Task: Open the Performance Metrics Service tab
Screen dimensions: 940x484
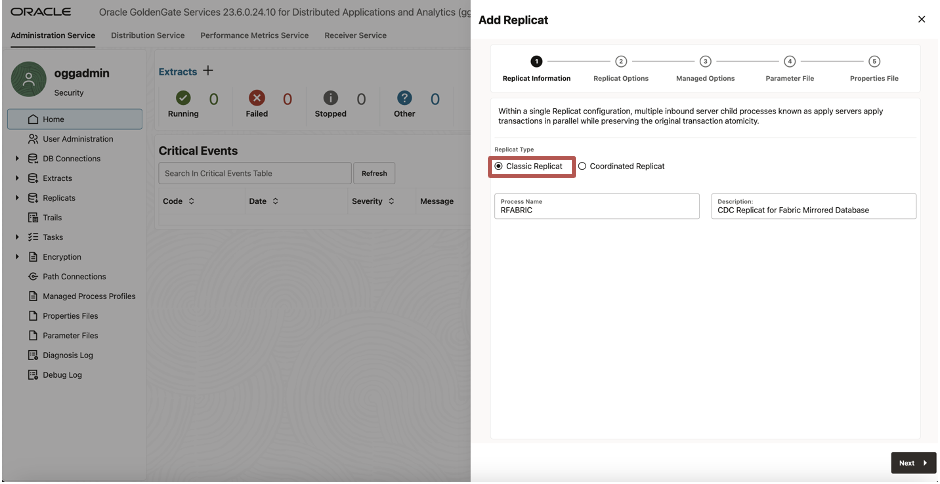Action: pos(254,35)
